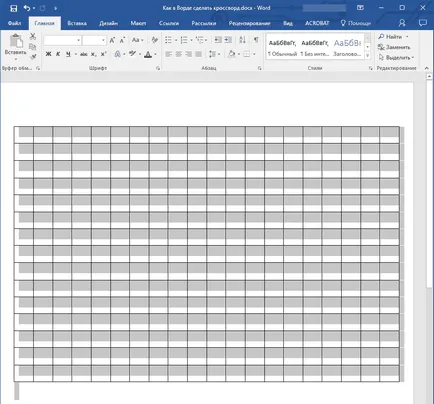434x404 pixels.
Task: Cut selection with the scissors icon
Action: tap(33, 36)
